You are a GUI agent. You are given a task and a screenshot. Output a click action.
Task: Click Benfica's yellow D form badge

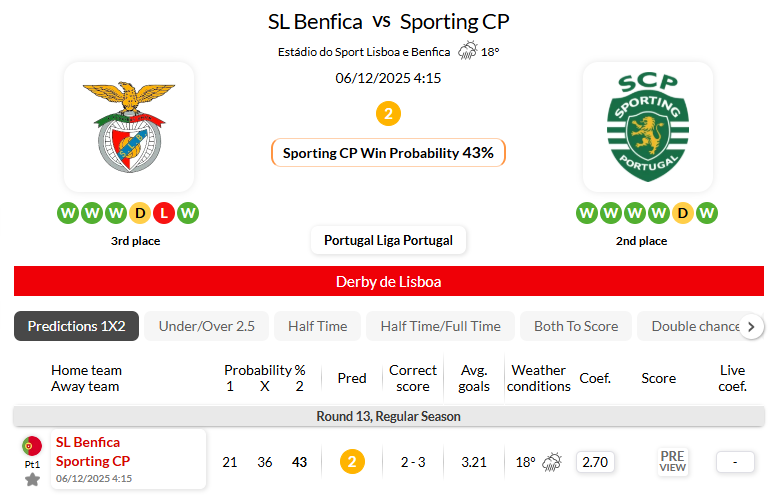[x=140, y=213]
